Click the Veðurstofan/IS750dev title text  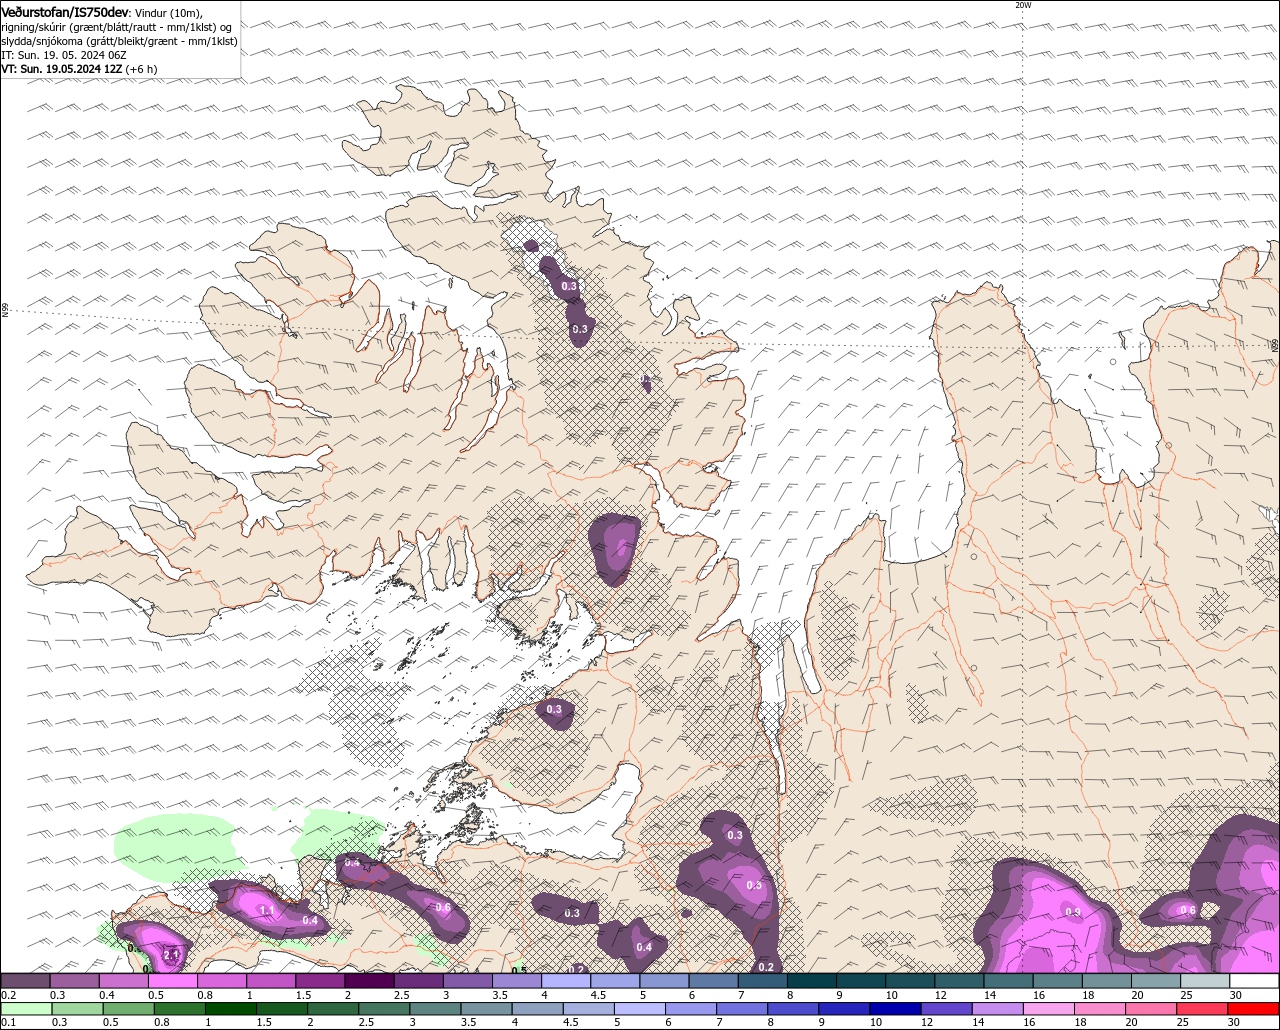(x=65, y=12)
